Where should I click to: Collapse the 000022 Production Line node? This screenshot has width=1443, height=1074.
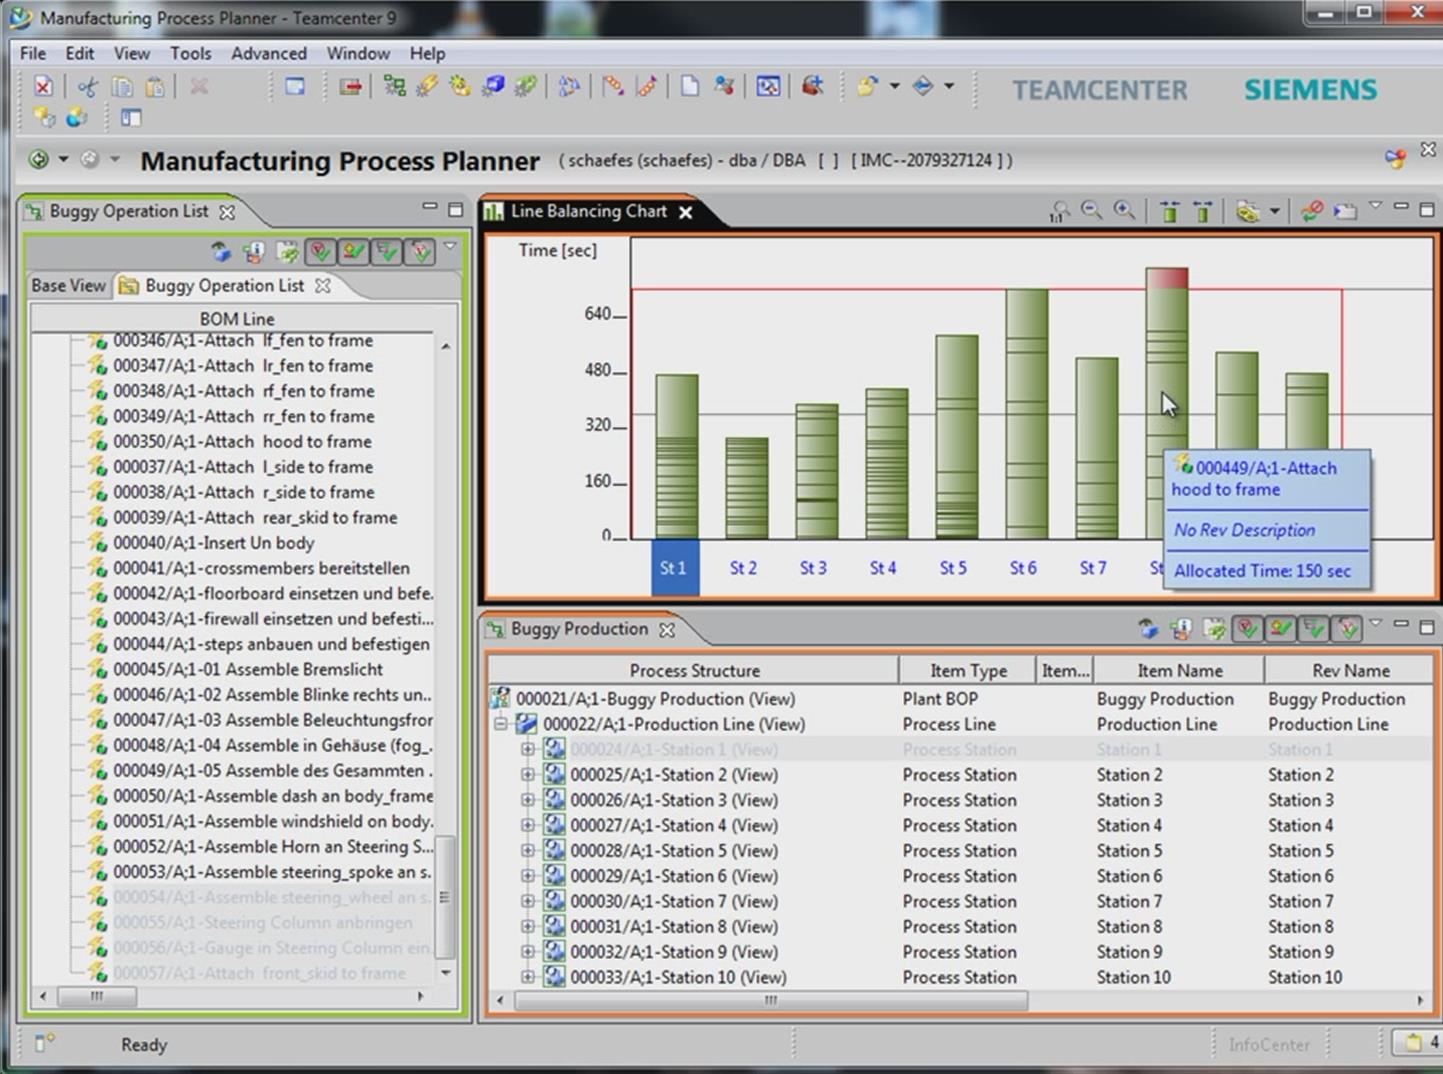tap(501, 724)
